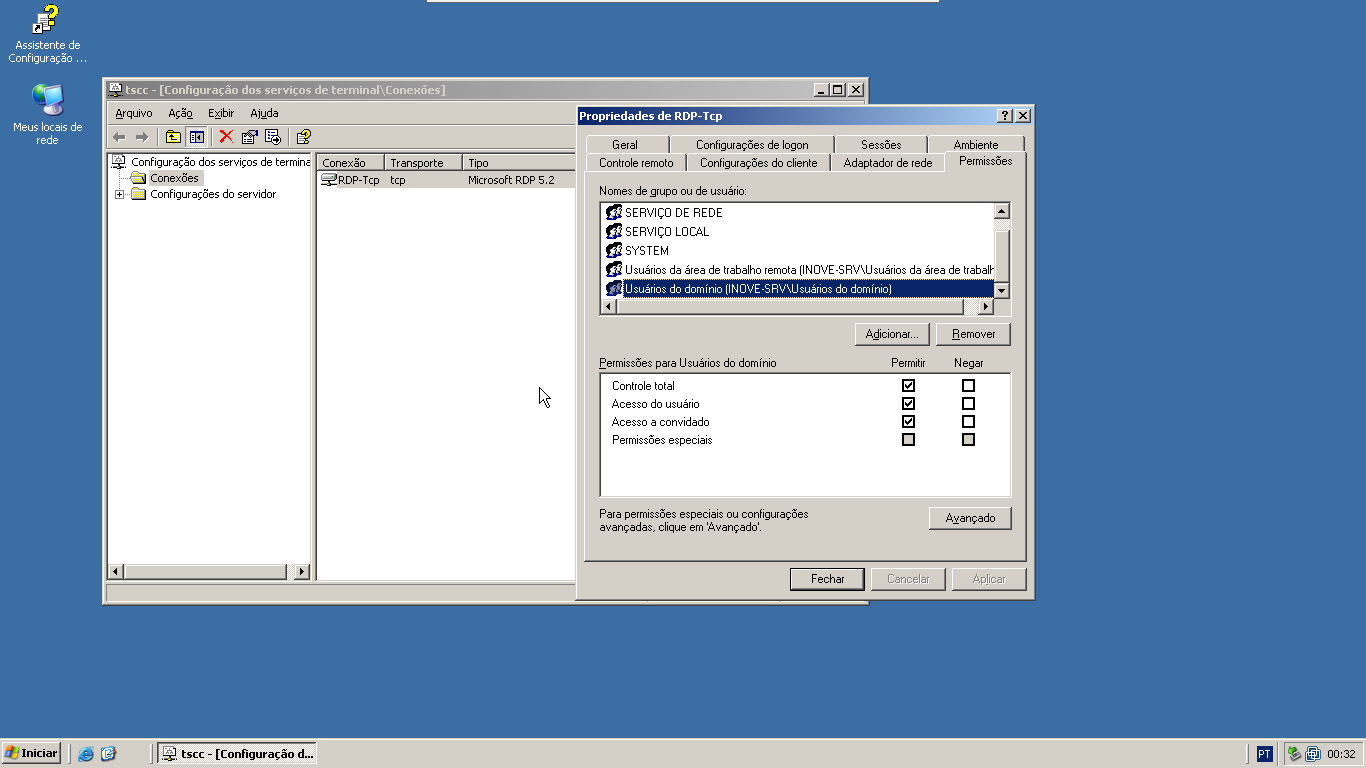Uncheck Permitir for Controle total
This screenshot has height=768, width=1366.
908,385
